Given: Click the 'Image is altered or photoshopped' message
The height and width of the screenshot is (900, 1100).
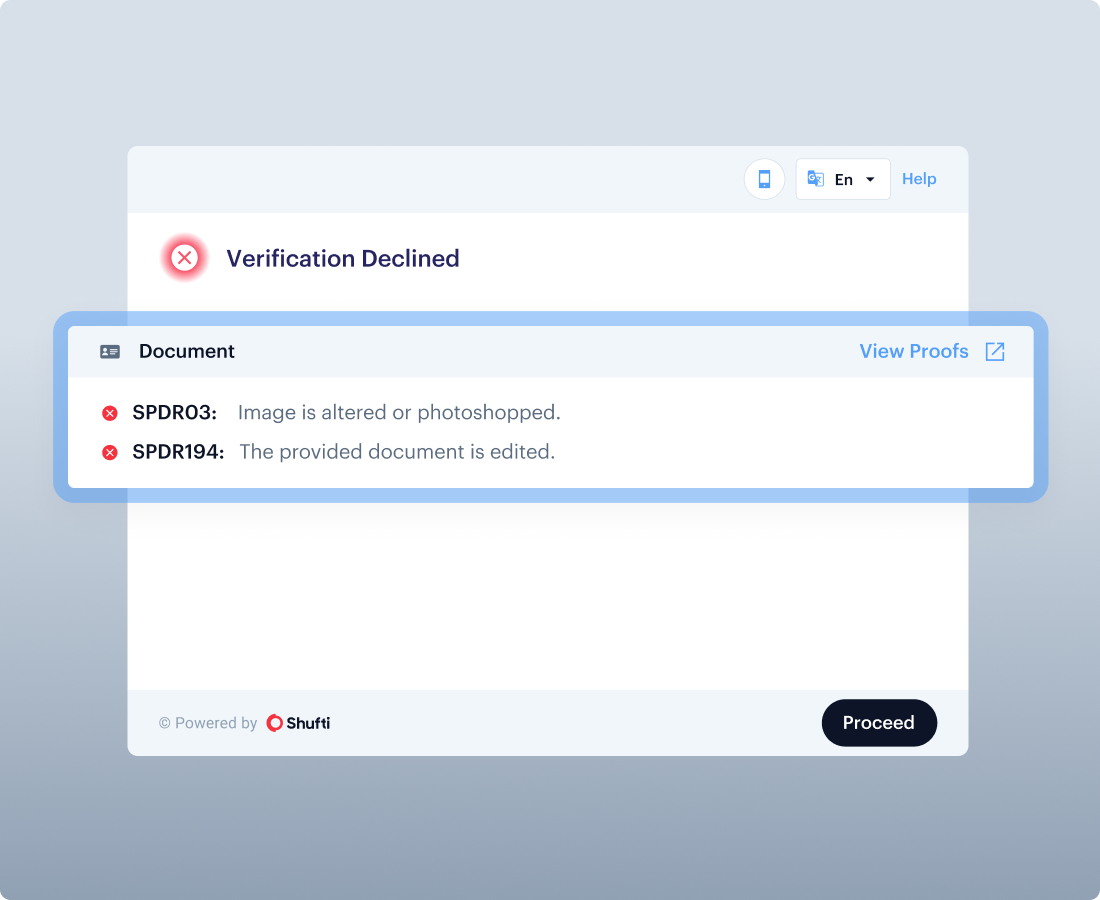Looking at the screenshot, I should coord(399,412).
